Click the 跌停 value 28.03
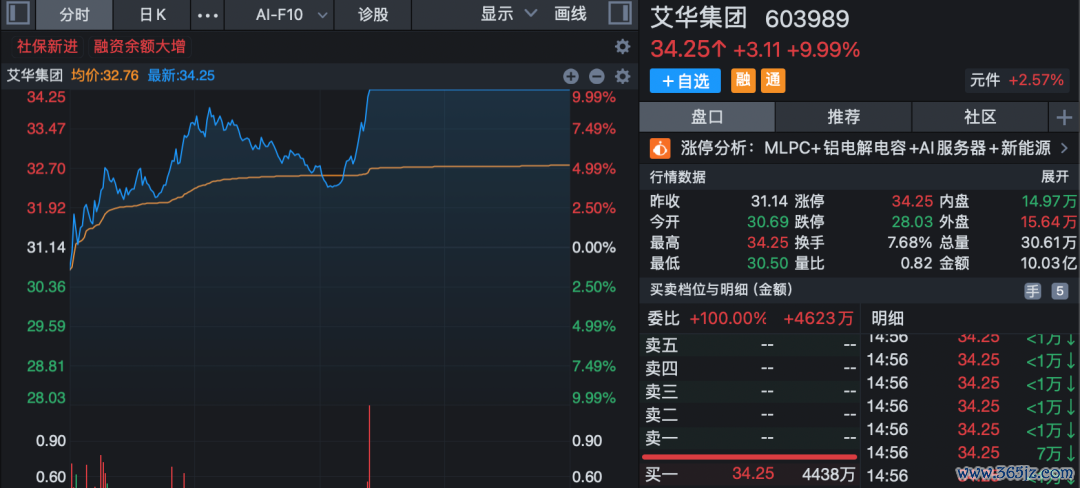Viewport: 1080px width, 488px height. click(913, 222)
